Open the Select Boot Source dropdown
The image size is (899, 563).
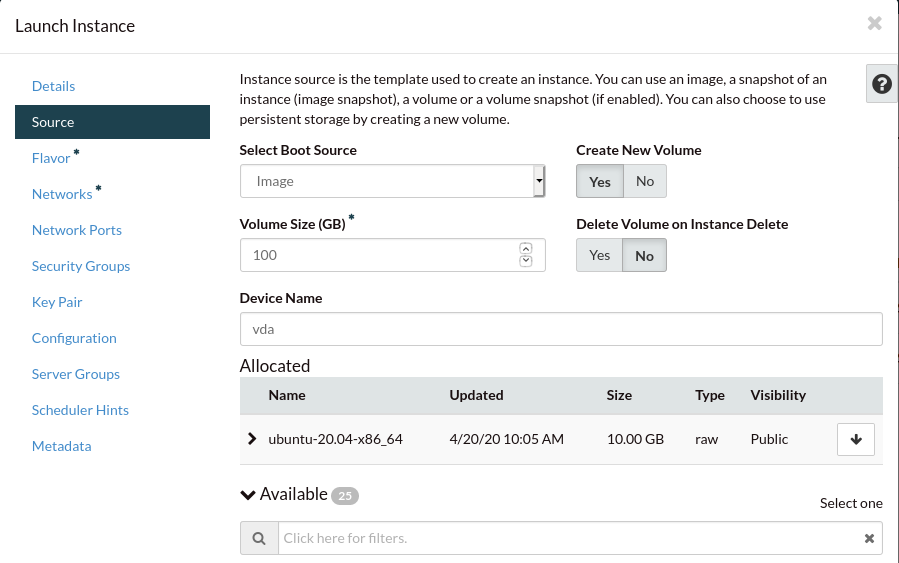click(392, 182)
